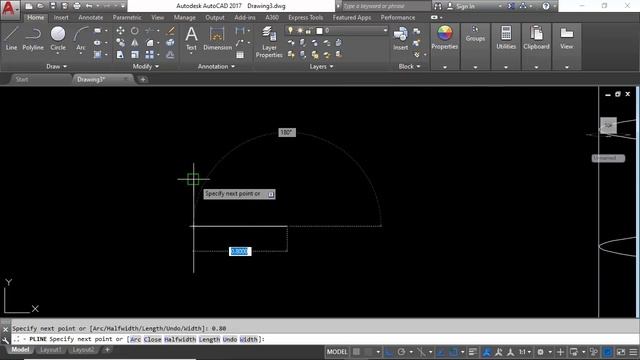Switch to the Start file tab
The height and width of the screenshot is (360, 640).
coord(22,80)
